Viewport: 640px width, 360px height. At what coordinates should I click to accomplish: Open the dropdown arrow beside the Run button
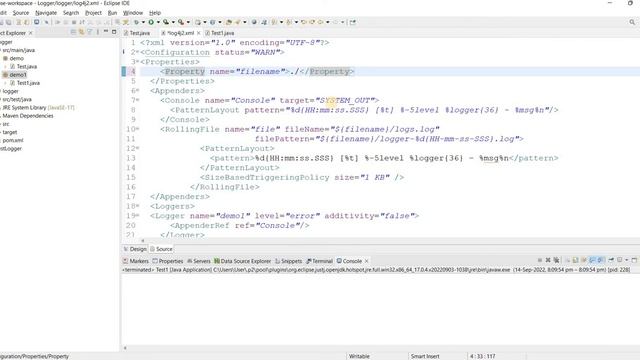(x=158, y=22)
